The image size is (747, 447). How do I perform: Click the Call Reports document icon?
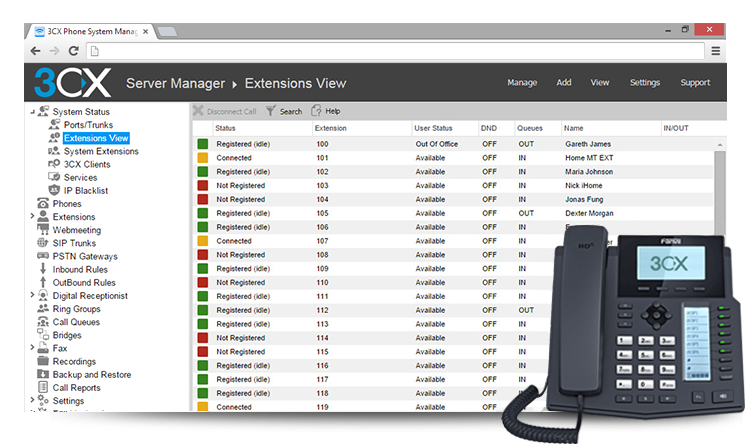click(x=43, y=387)
